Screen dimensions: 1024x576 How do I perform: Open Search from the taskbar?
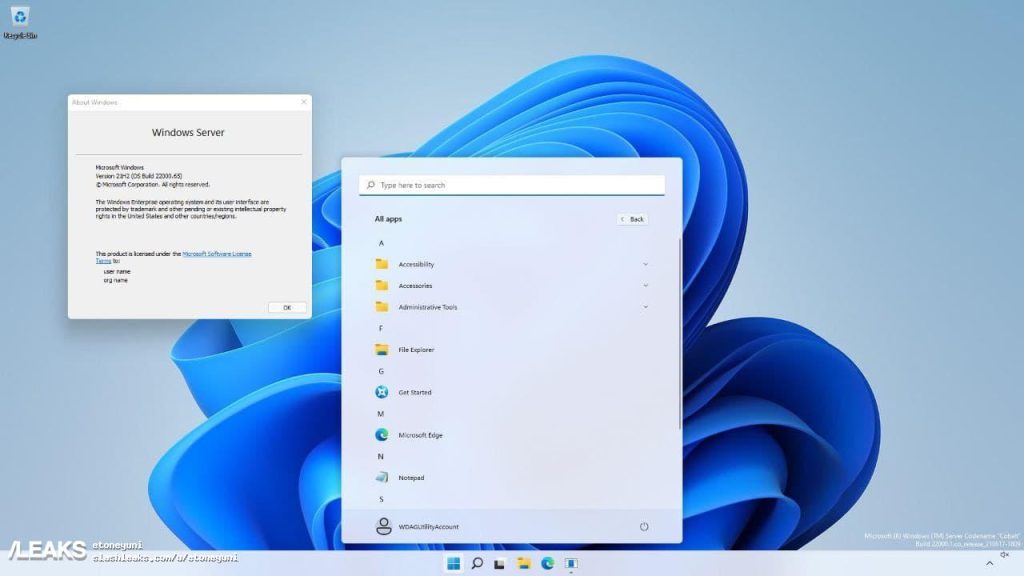(475, 562)
